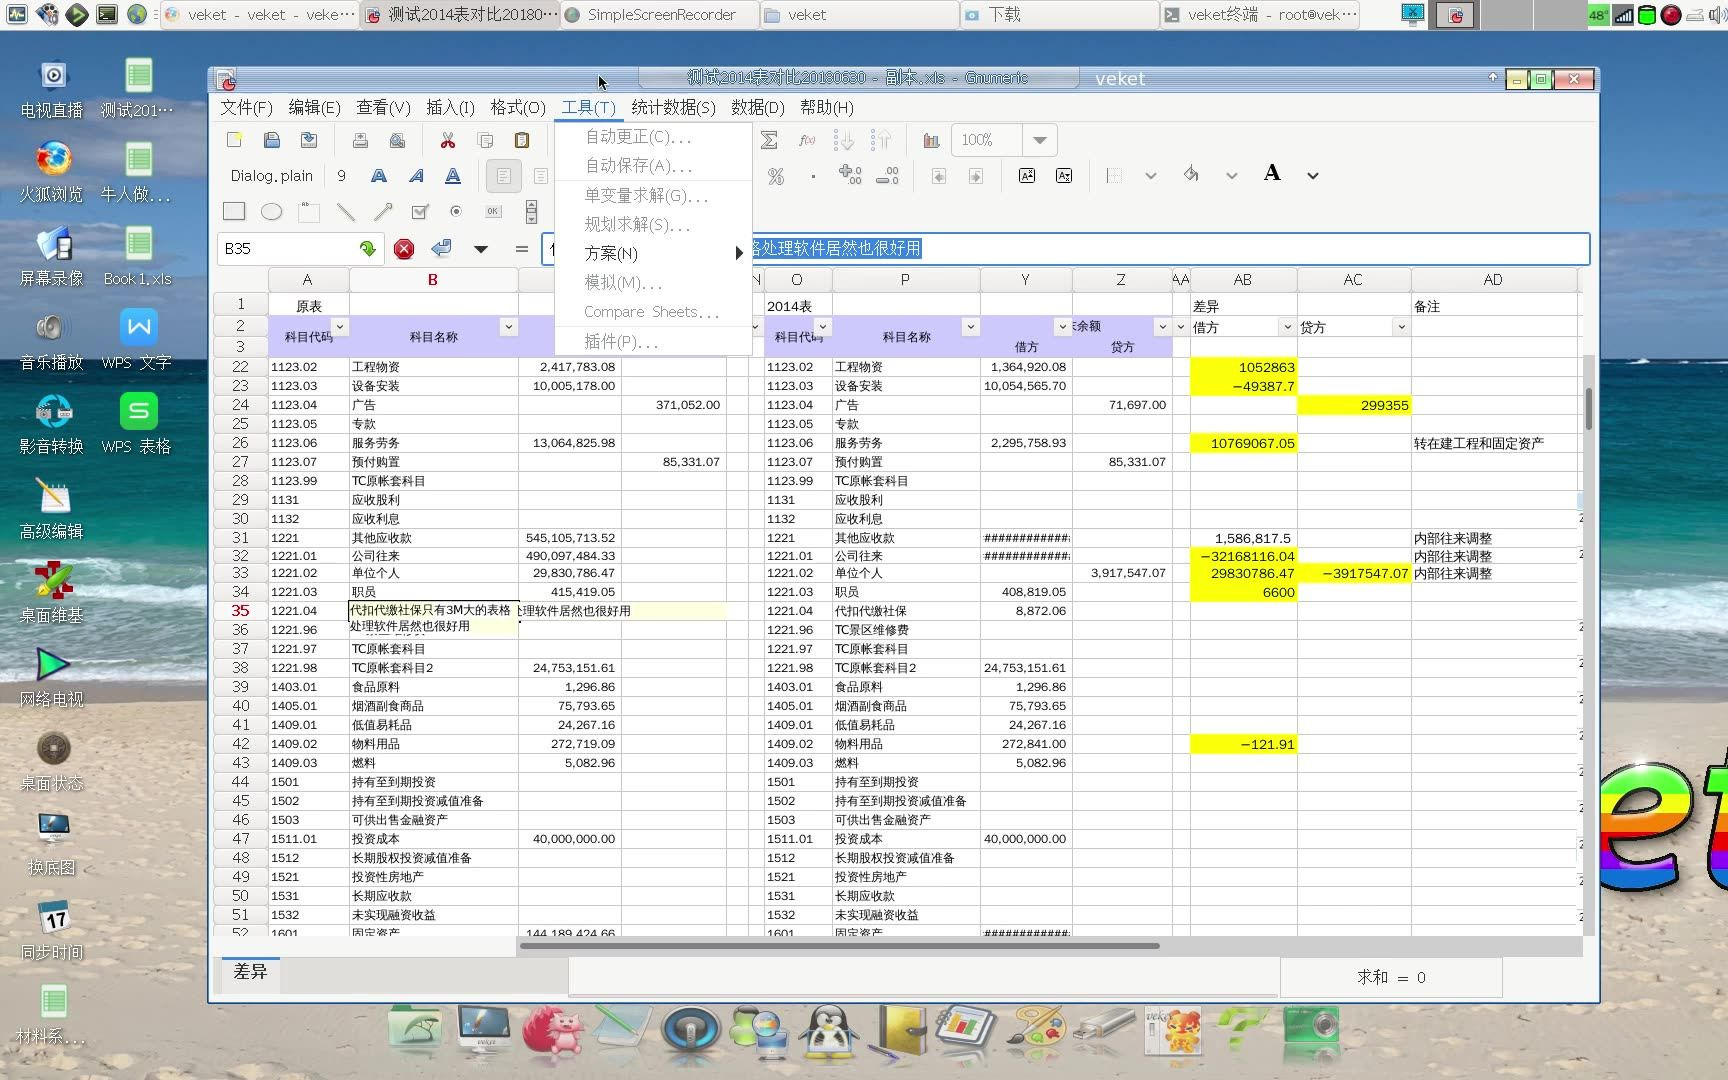Pick font color with the bold A
The image size is (1728, 1080).
tap(1272, 174)
